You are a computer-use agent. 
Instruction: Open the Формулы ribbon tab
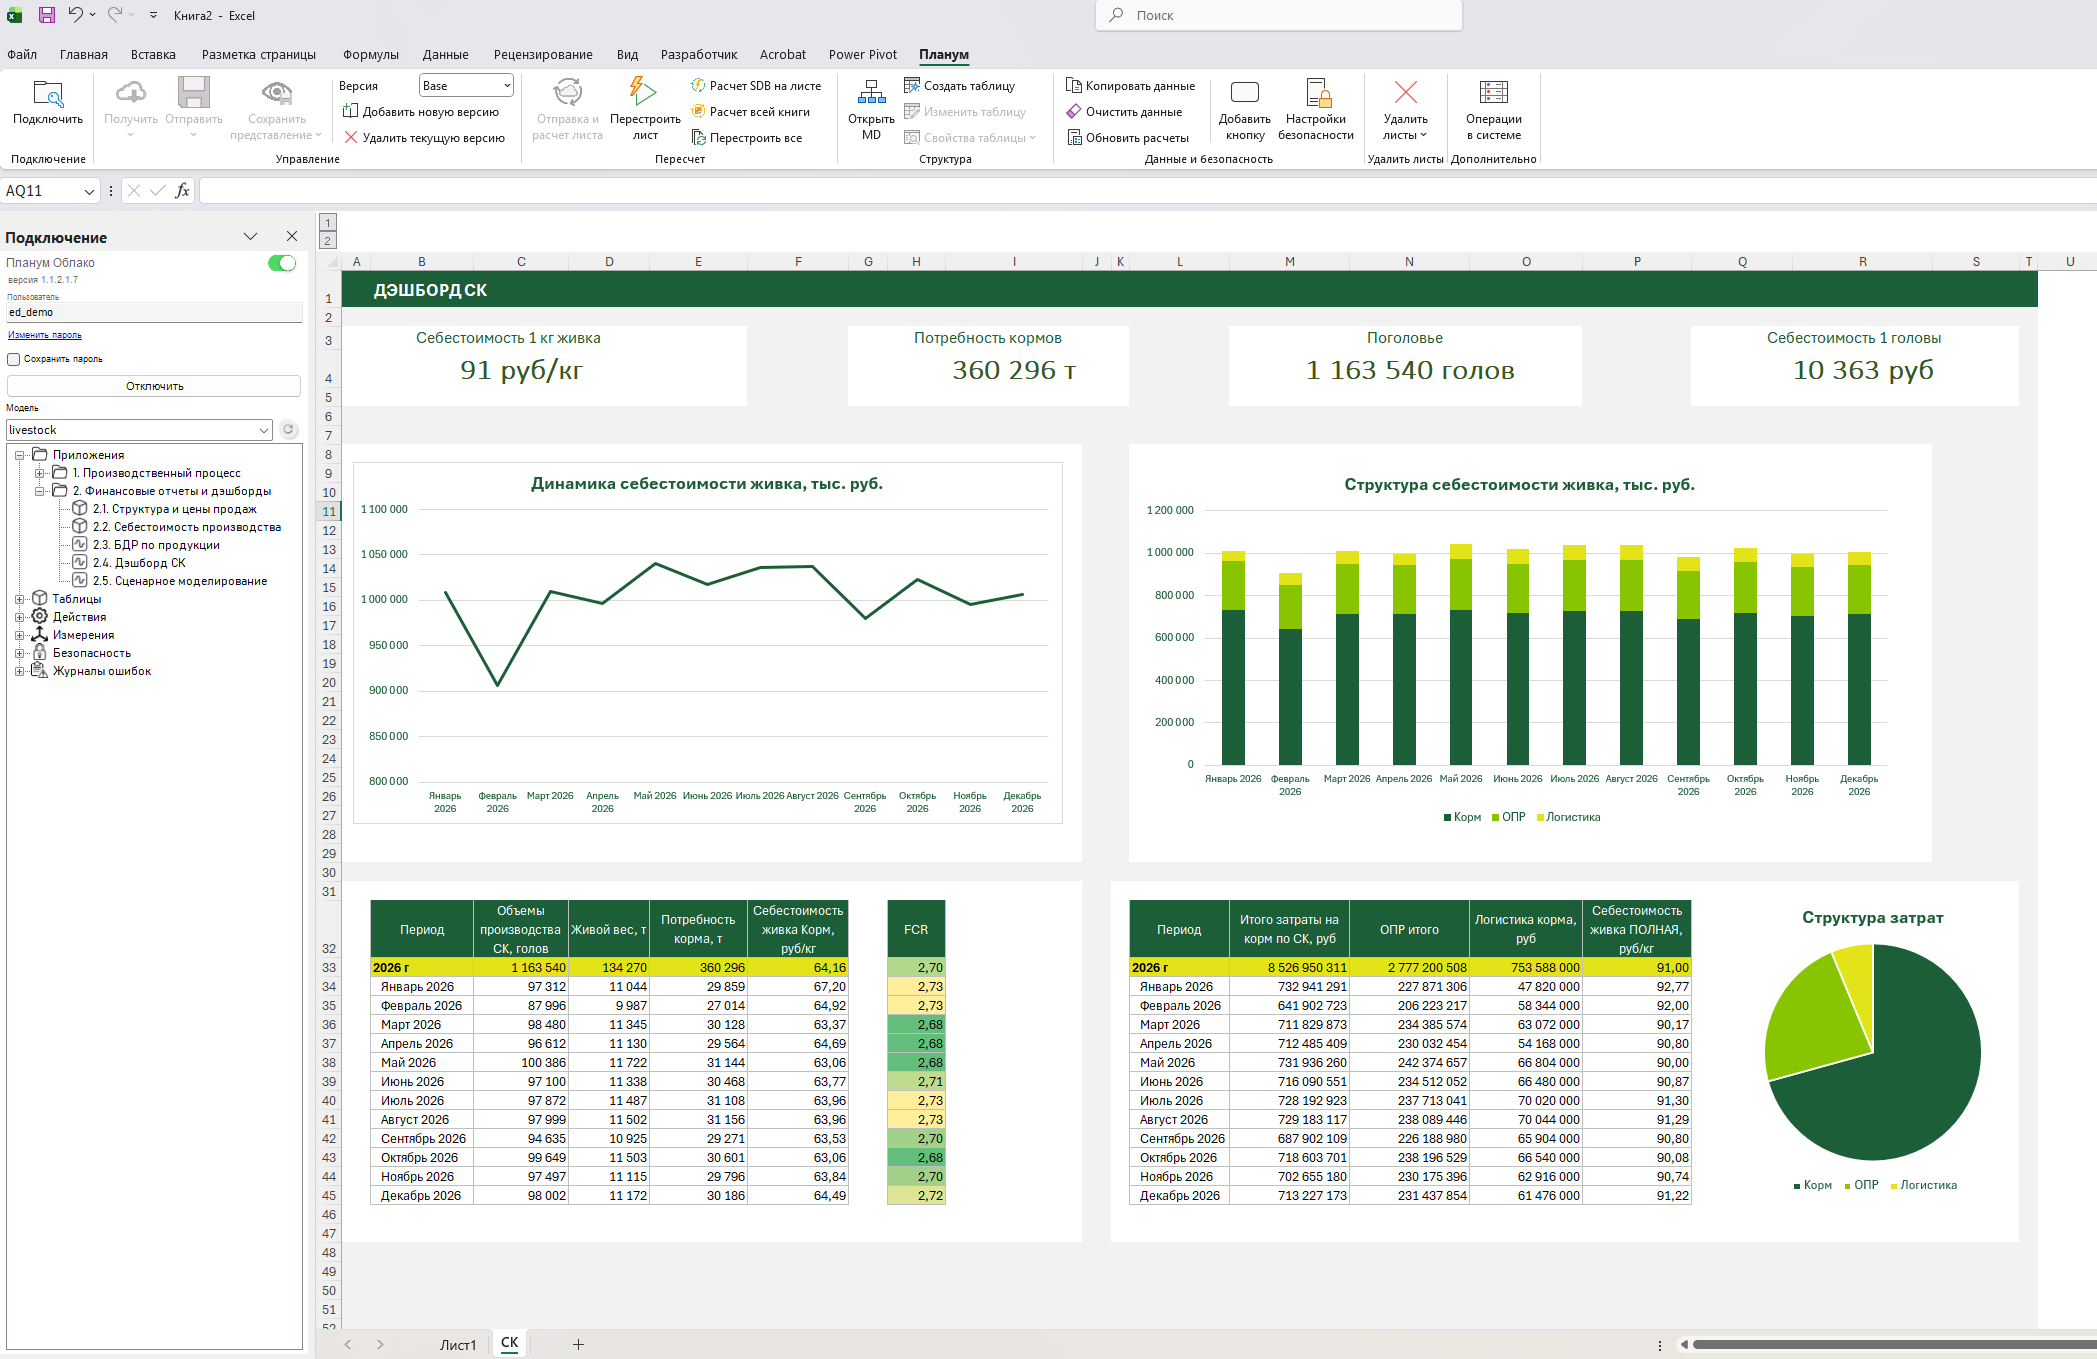[370, 55]
